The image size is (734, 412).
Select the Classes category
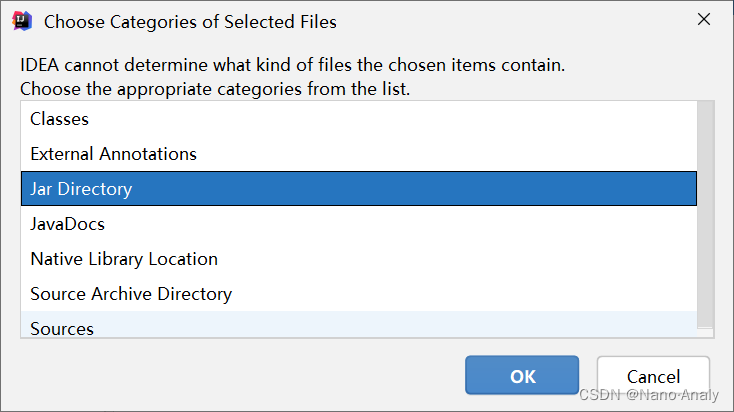coord(60,119)
